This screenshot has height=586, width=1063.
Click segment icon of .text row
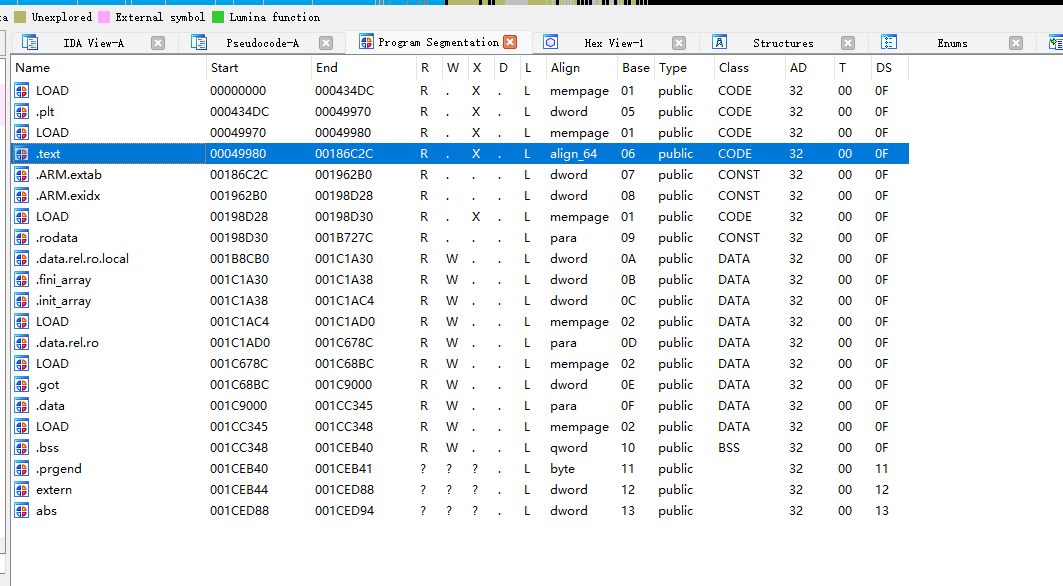click(22, 154)
